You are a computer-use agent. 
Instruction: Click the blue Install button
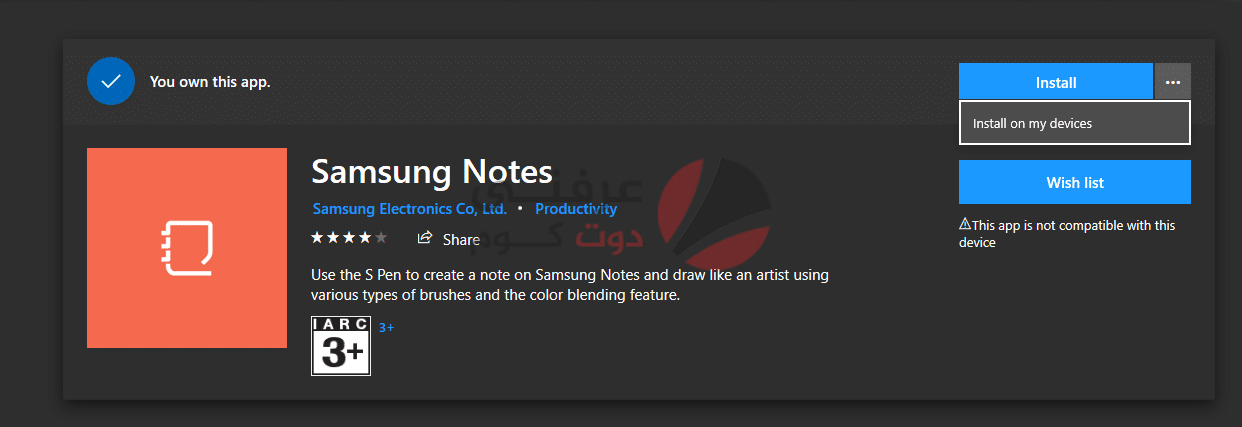[1056, 82]
